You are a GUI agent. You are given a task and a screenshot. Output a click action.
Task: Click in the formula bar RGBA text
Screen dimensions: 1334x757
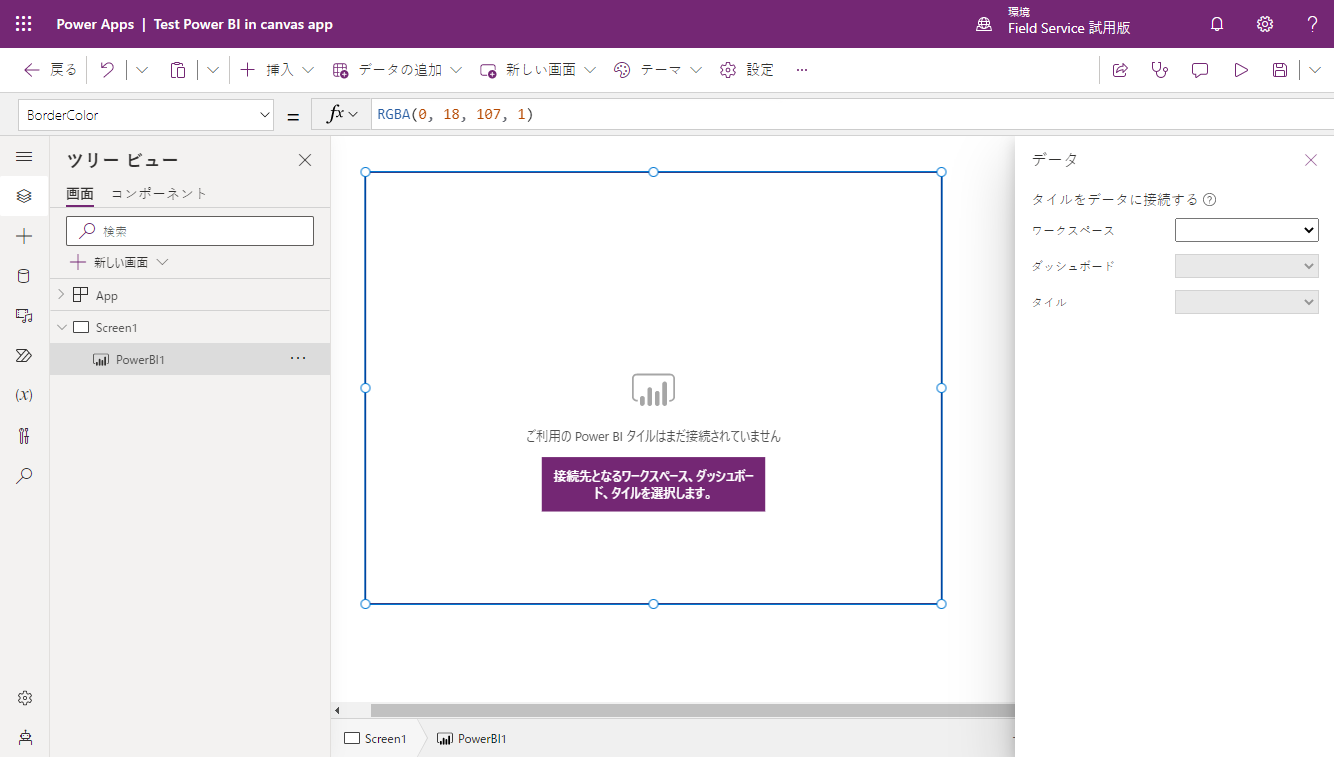tap(455, 115)
